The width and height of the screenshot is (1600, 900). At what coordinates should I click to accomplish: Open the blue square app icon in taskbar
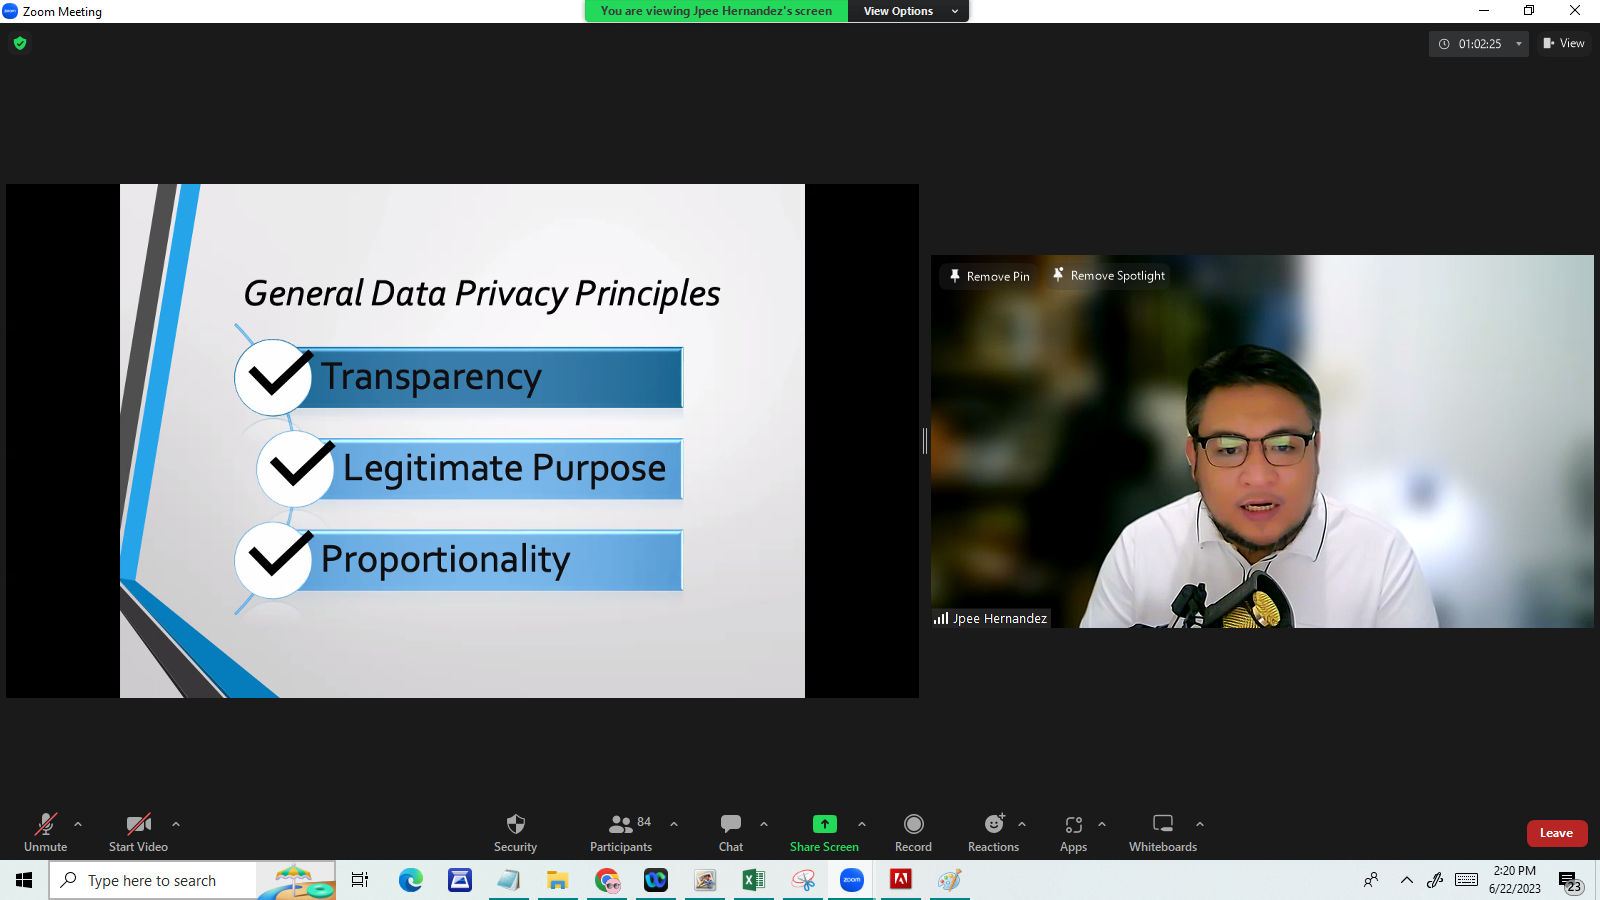459,880
